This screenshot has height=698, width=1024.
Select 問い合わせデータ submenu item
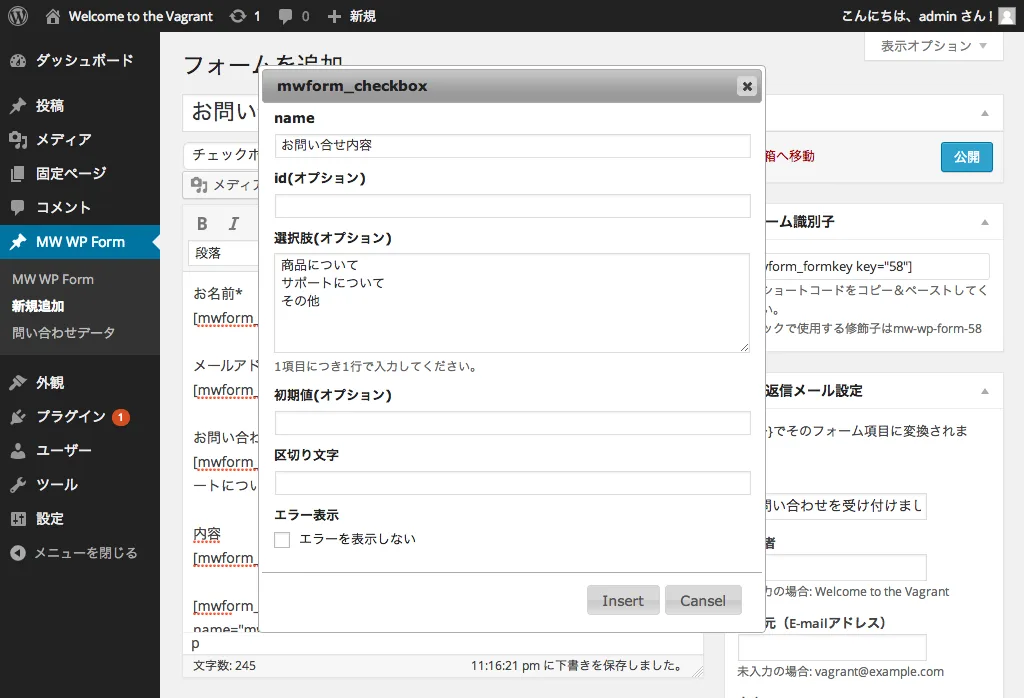click(x=63, y=333)
